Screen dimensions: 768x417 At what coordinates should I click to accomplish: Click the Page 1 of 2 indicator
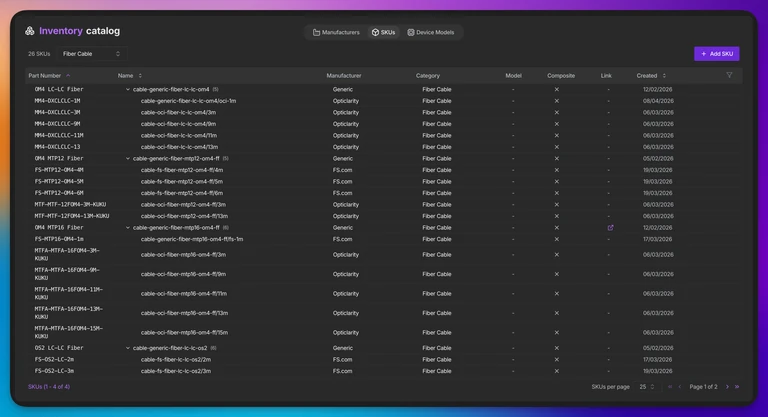(703, 387)
